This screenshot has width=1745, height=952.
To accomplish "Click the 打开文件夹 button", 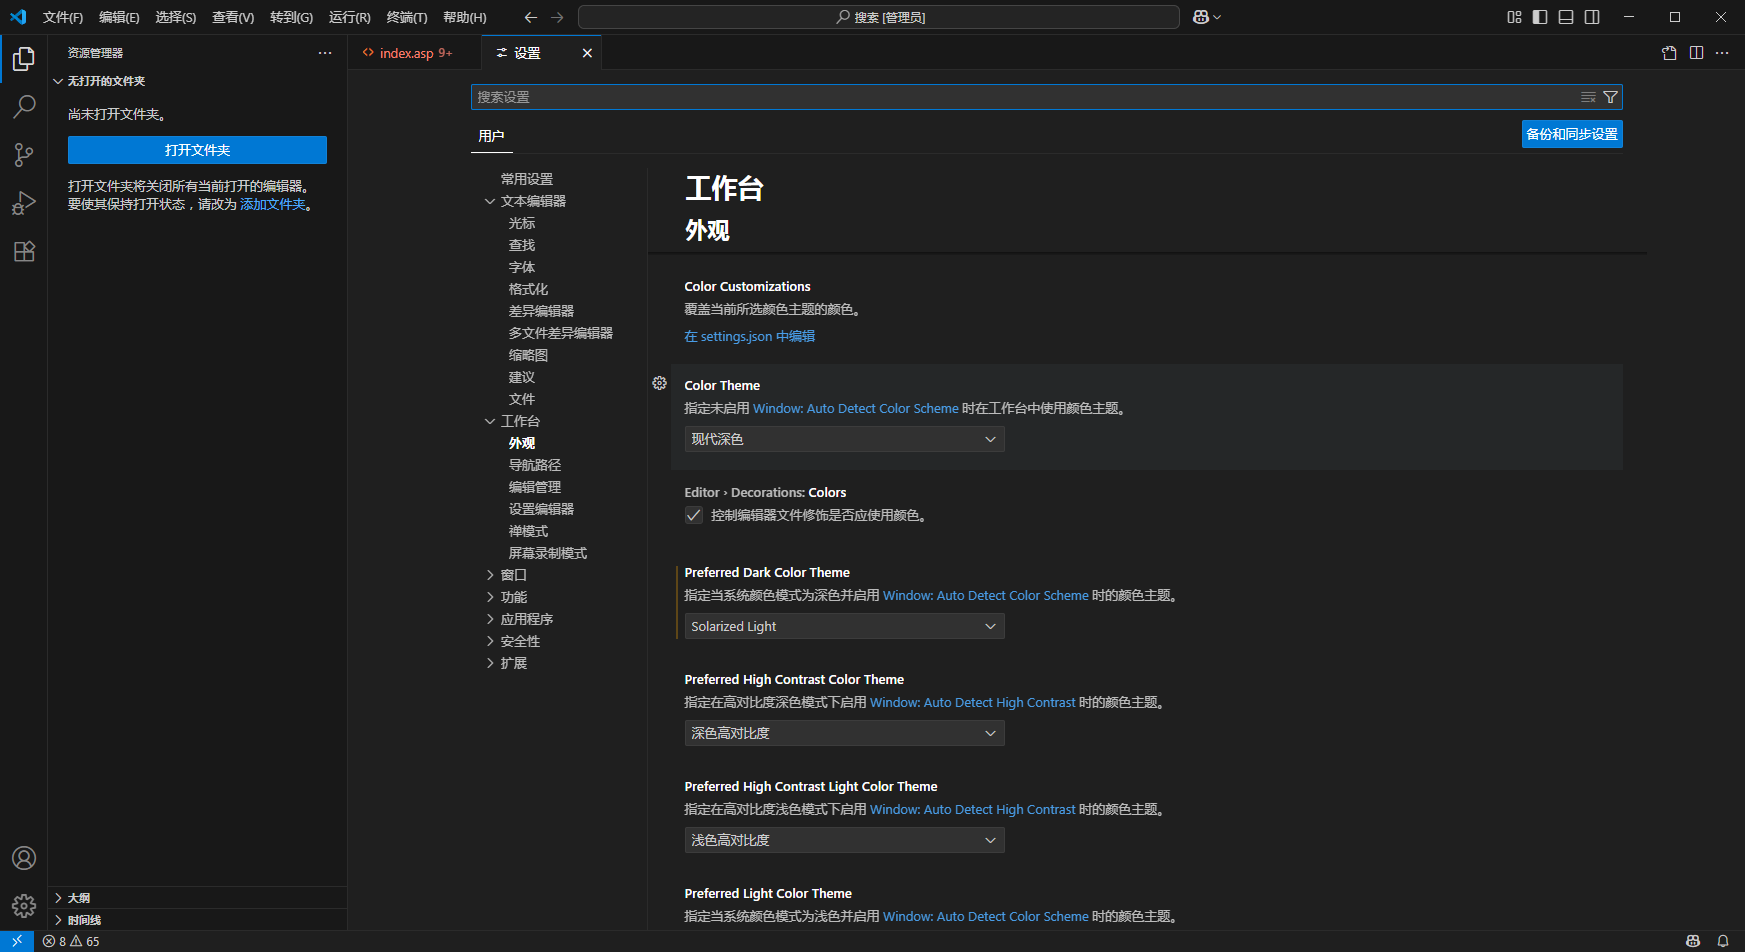I will (x=197, y=150).
